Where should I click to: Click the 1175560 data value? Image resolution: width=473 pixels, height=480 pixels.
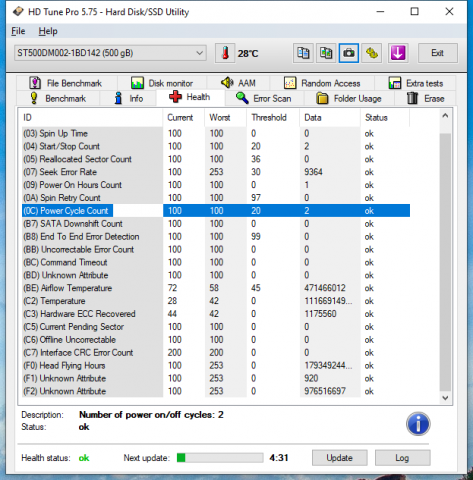click(x=320, y=314)
